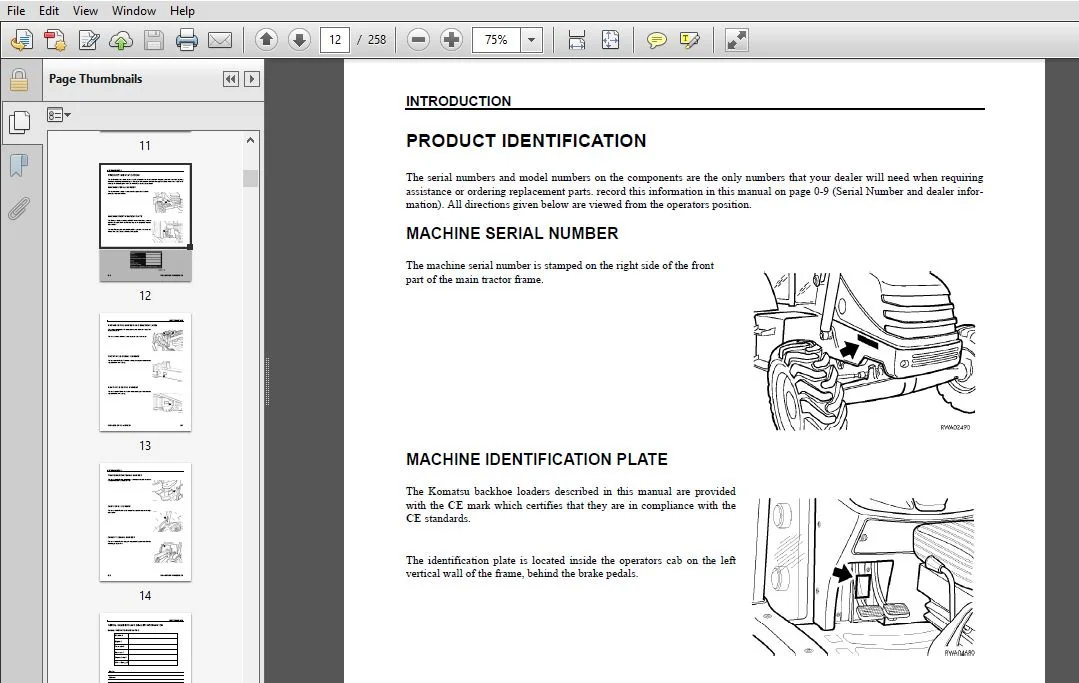Click the zoom out minus button
The height and width of the screenshot is (683, 1079).
418,40
